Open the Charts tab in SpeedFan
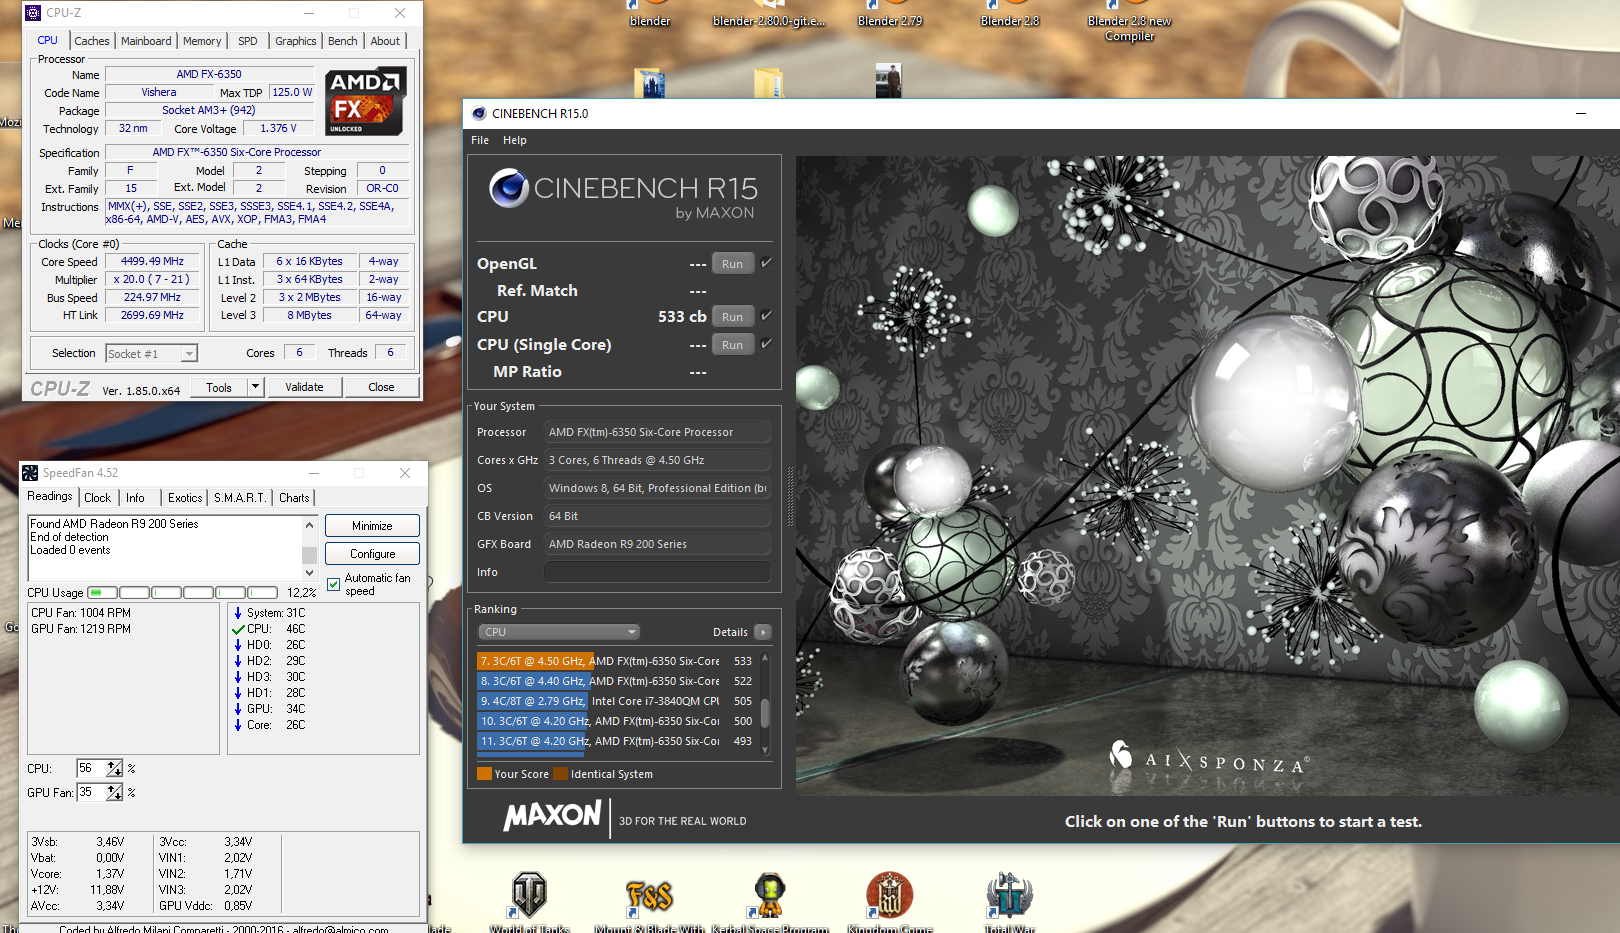The width and height of the screenshot is (1620, 933). [294, 498]
